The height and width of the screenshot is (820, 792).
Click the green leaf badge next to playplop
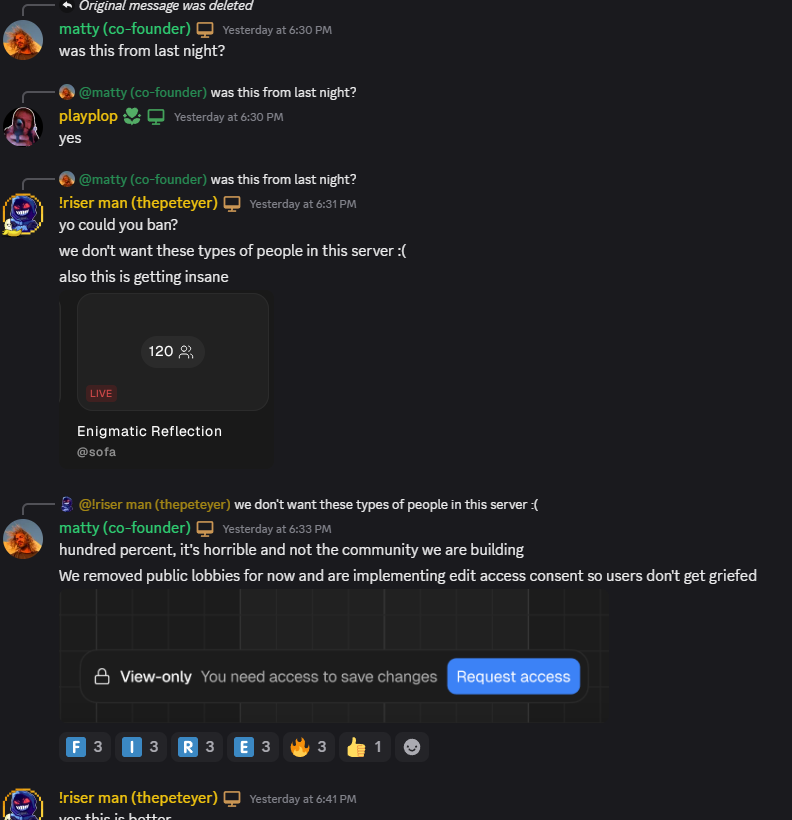click(x=133, y=117)
